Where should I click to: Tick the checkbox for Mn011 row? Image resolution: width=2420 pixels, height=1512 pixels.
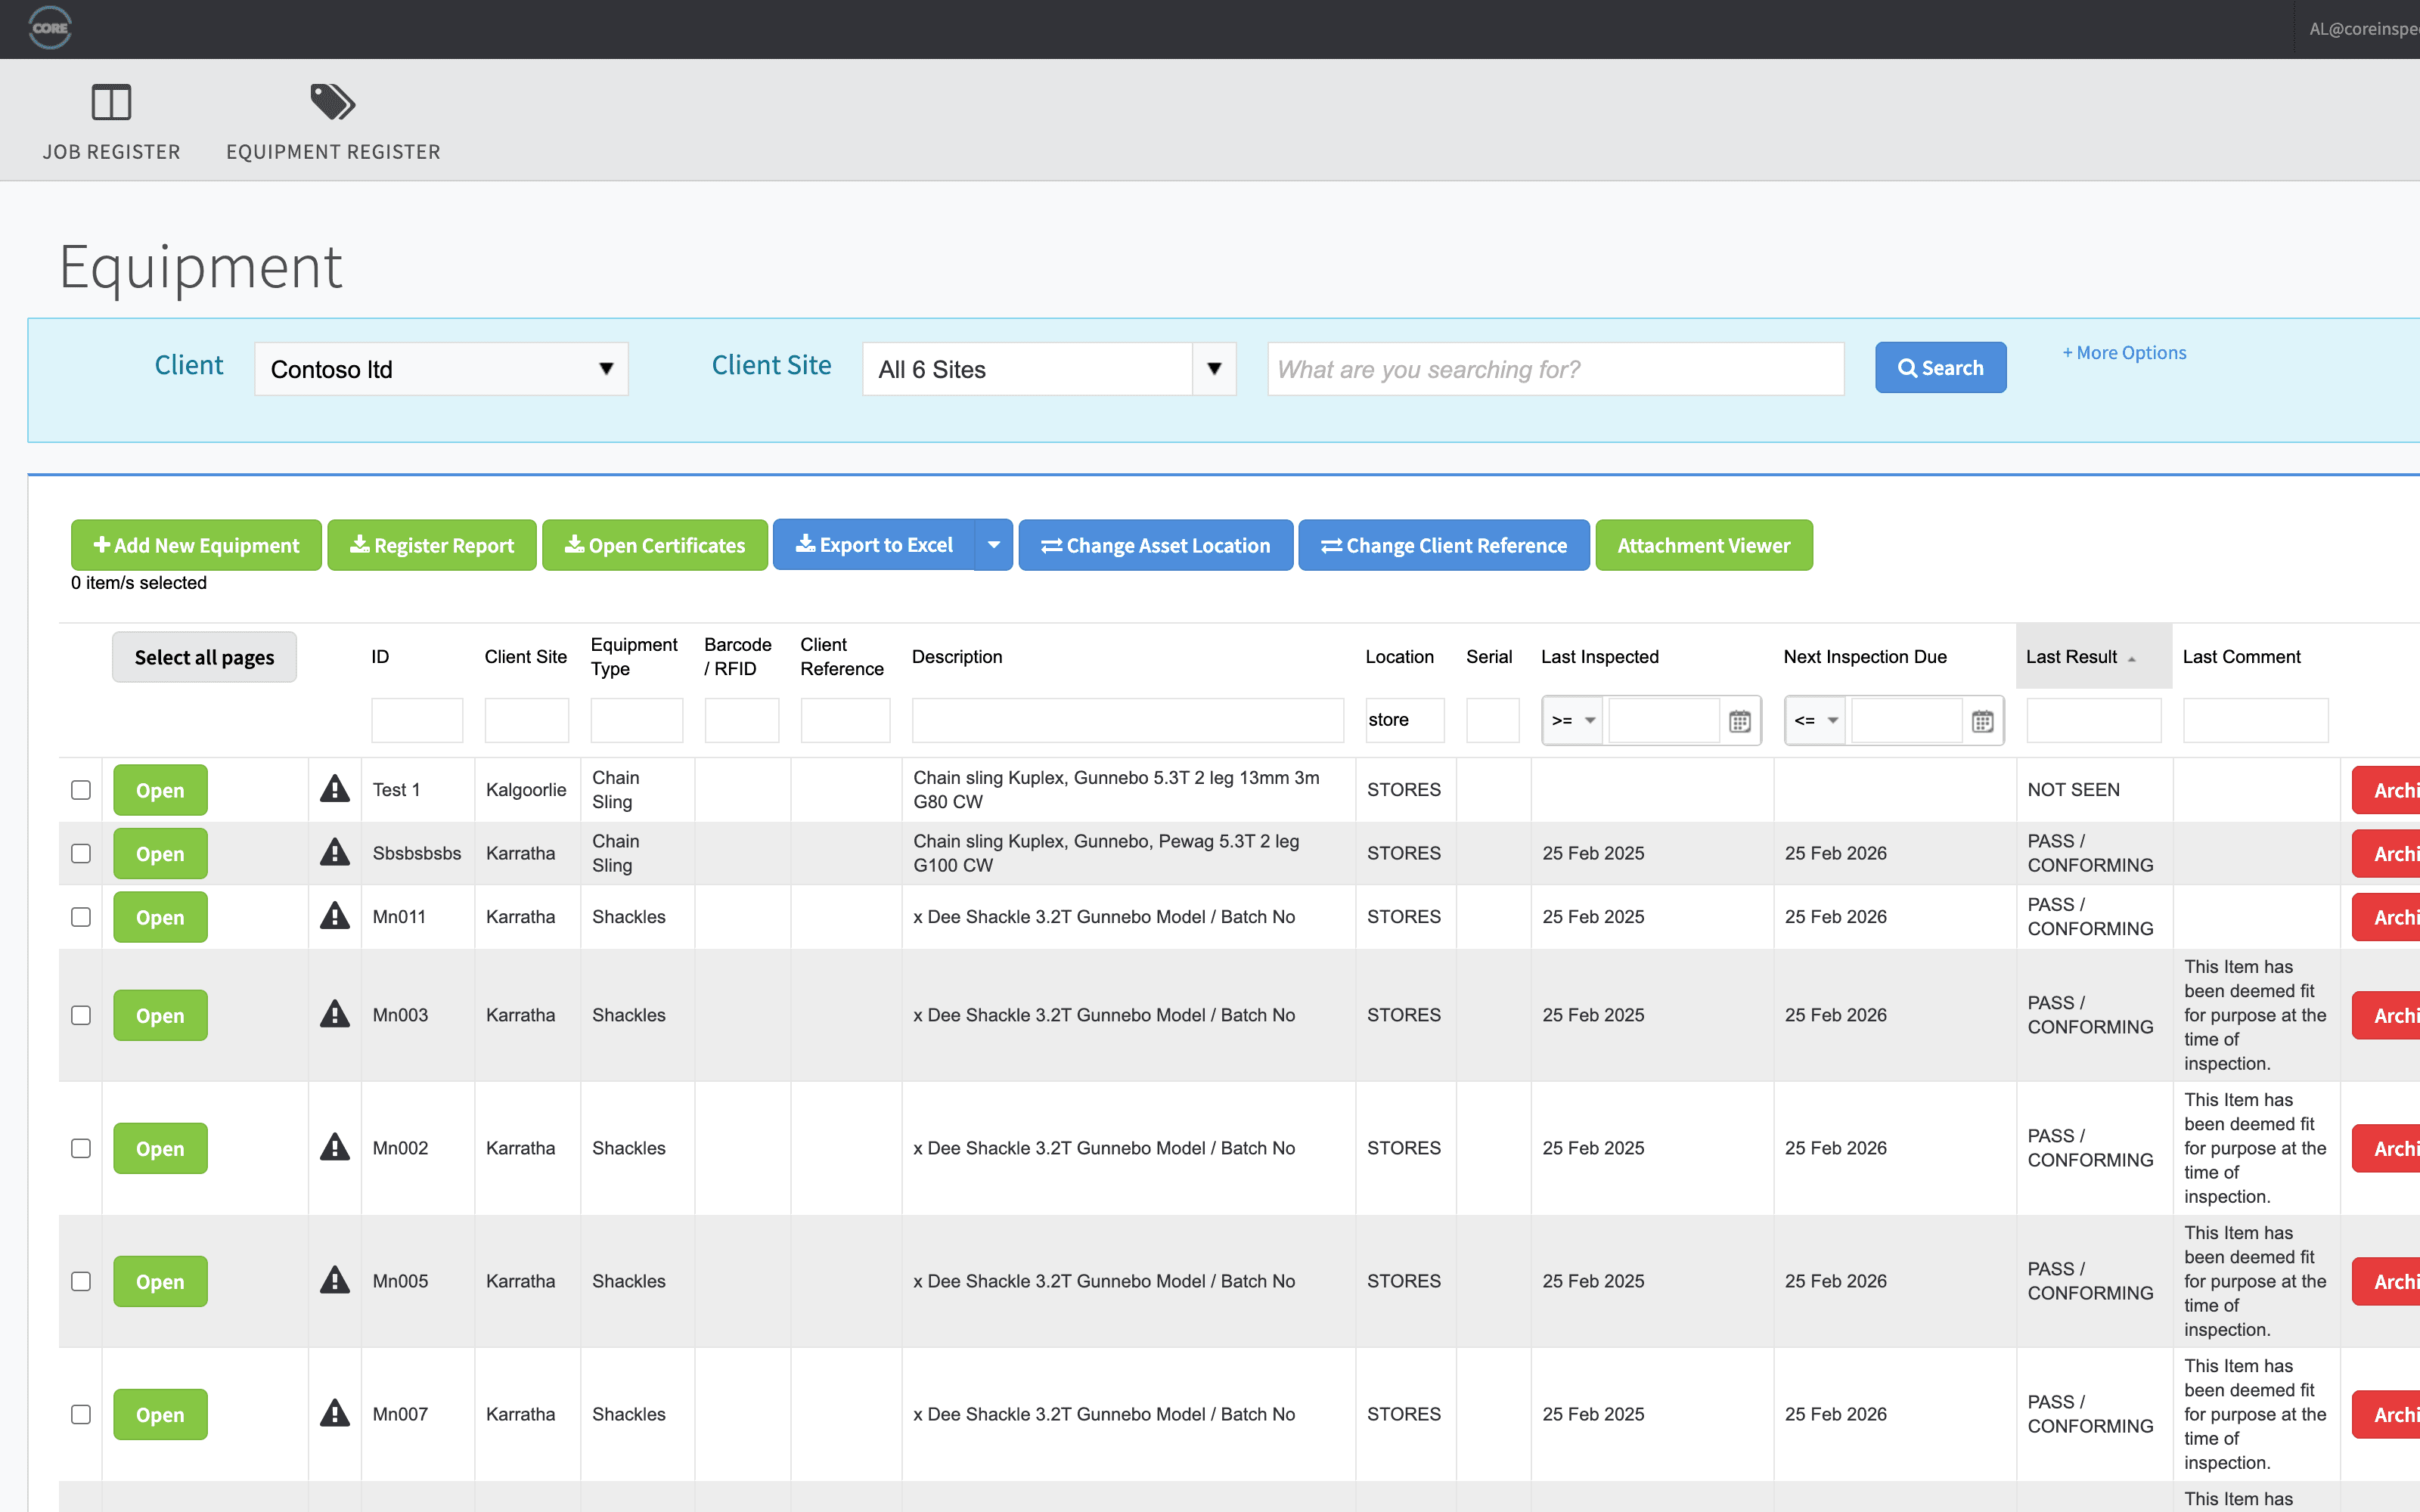click(x=81, y=917)
